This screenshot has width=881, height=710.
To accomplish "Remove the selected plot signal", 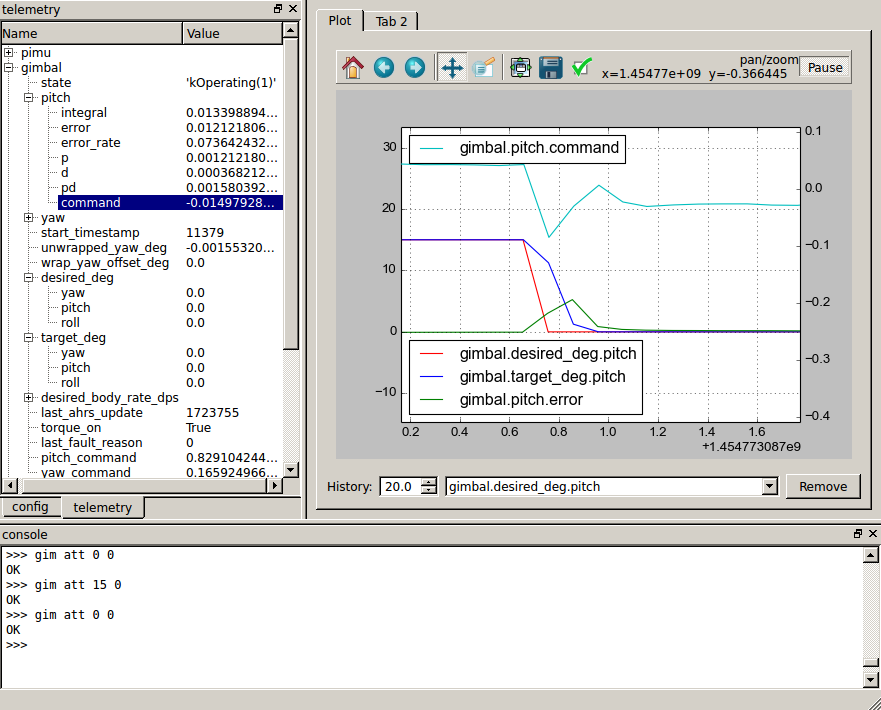I will click(x=823, y=486).
